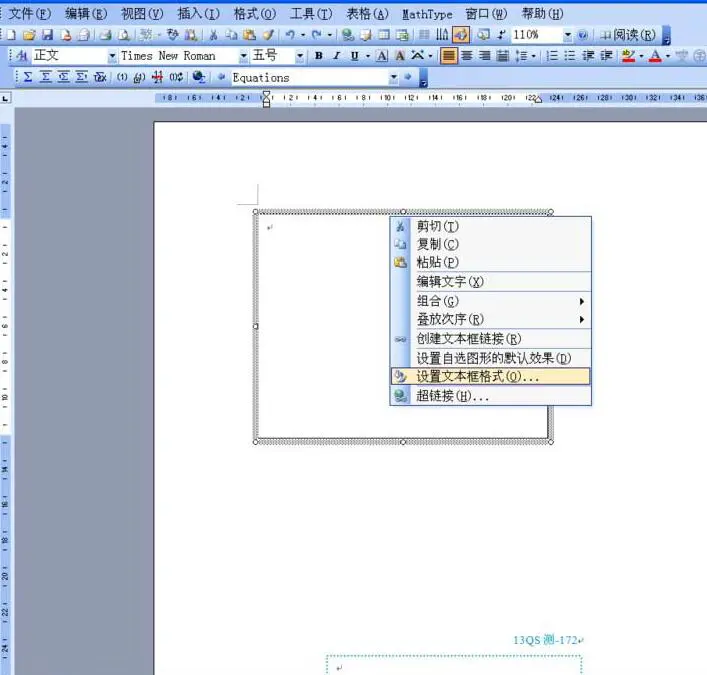Click the Undo arrow icon
The width and height of the screenshot is (707, 675).
point(288,35)
